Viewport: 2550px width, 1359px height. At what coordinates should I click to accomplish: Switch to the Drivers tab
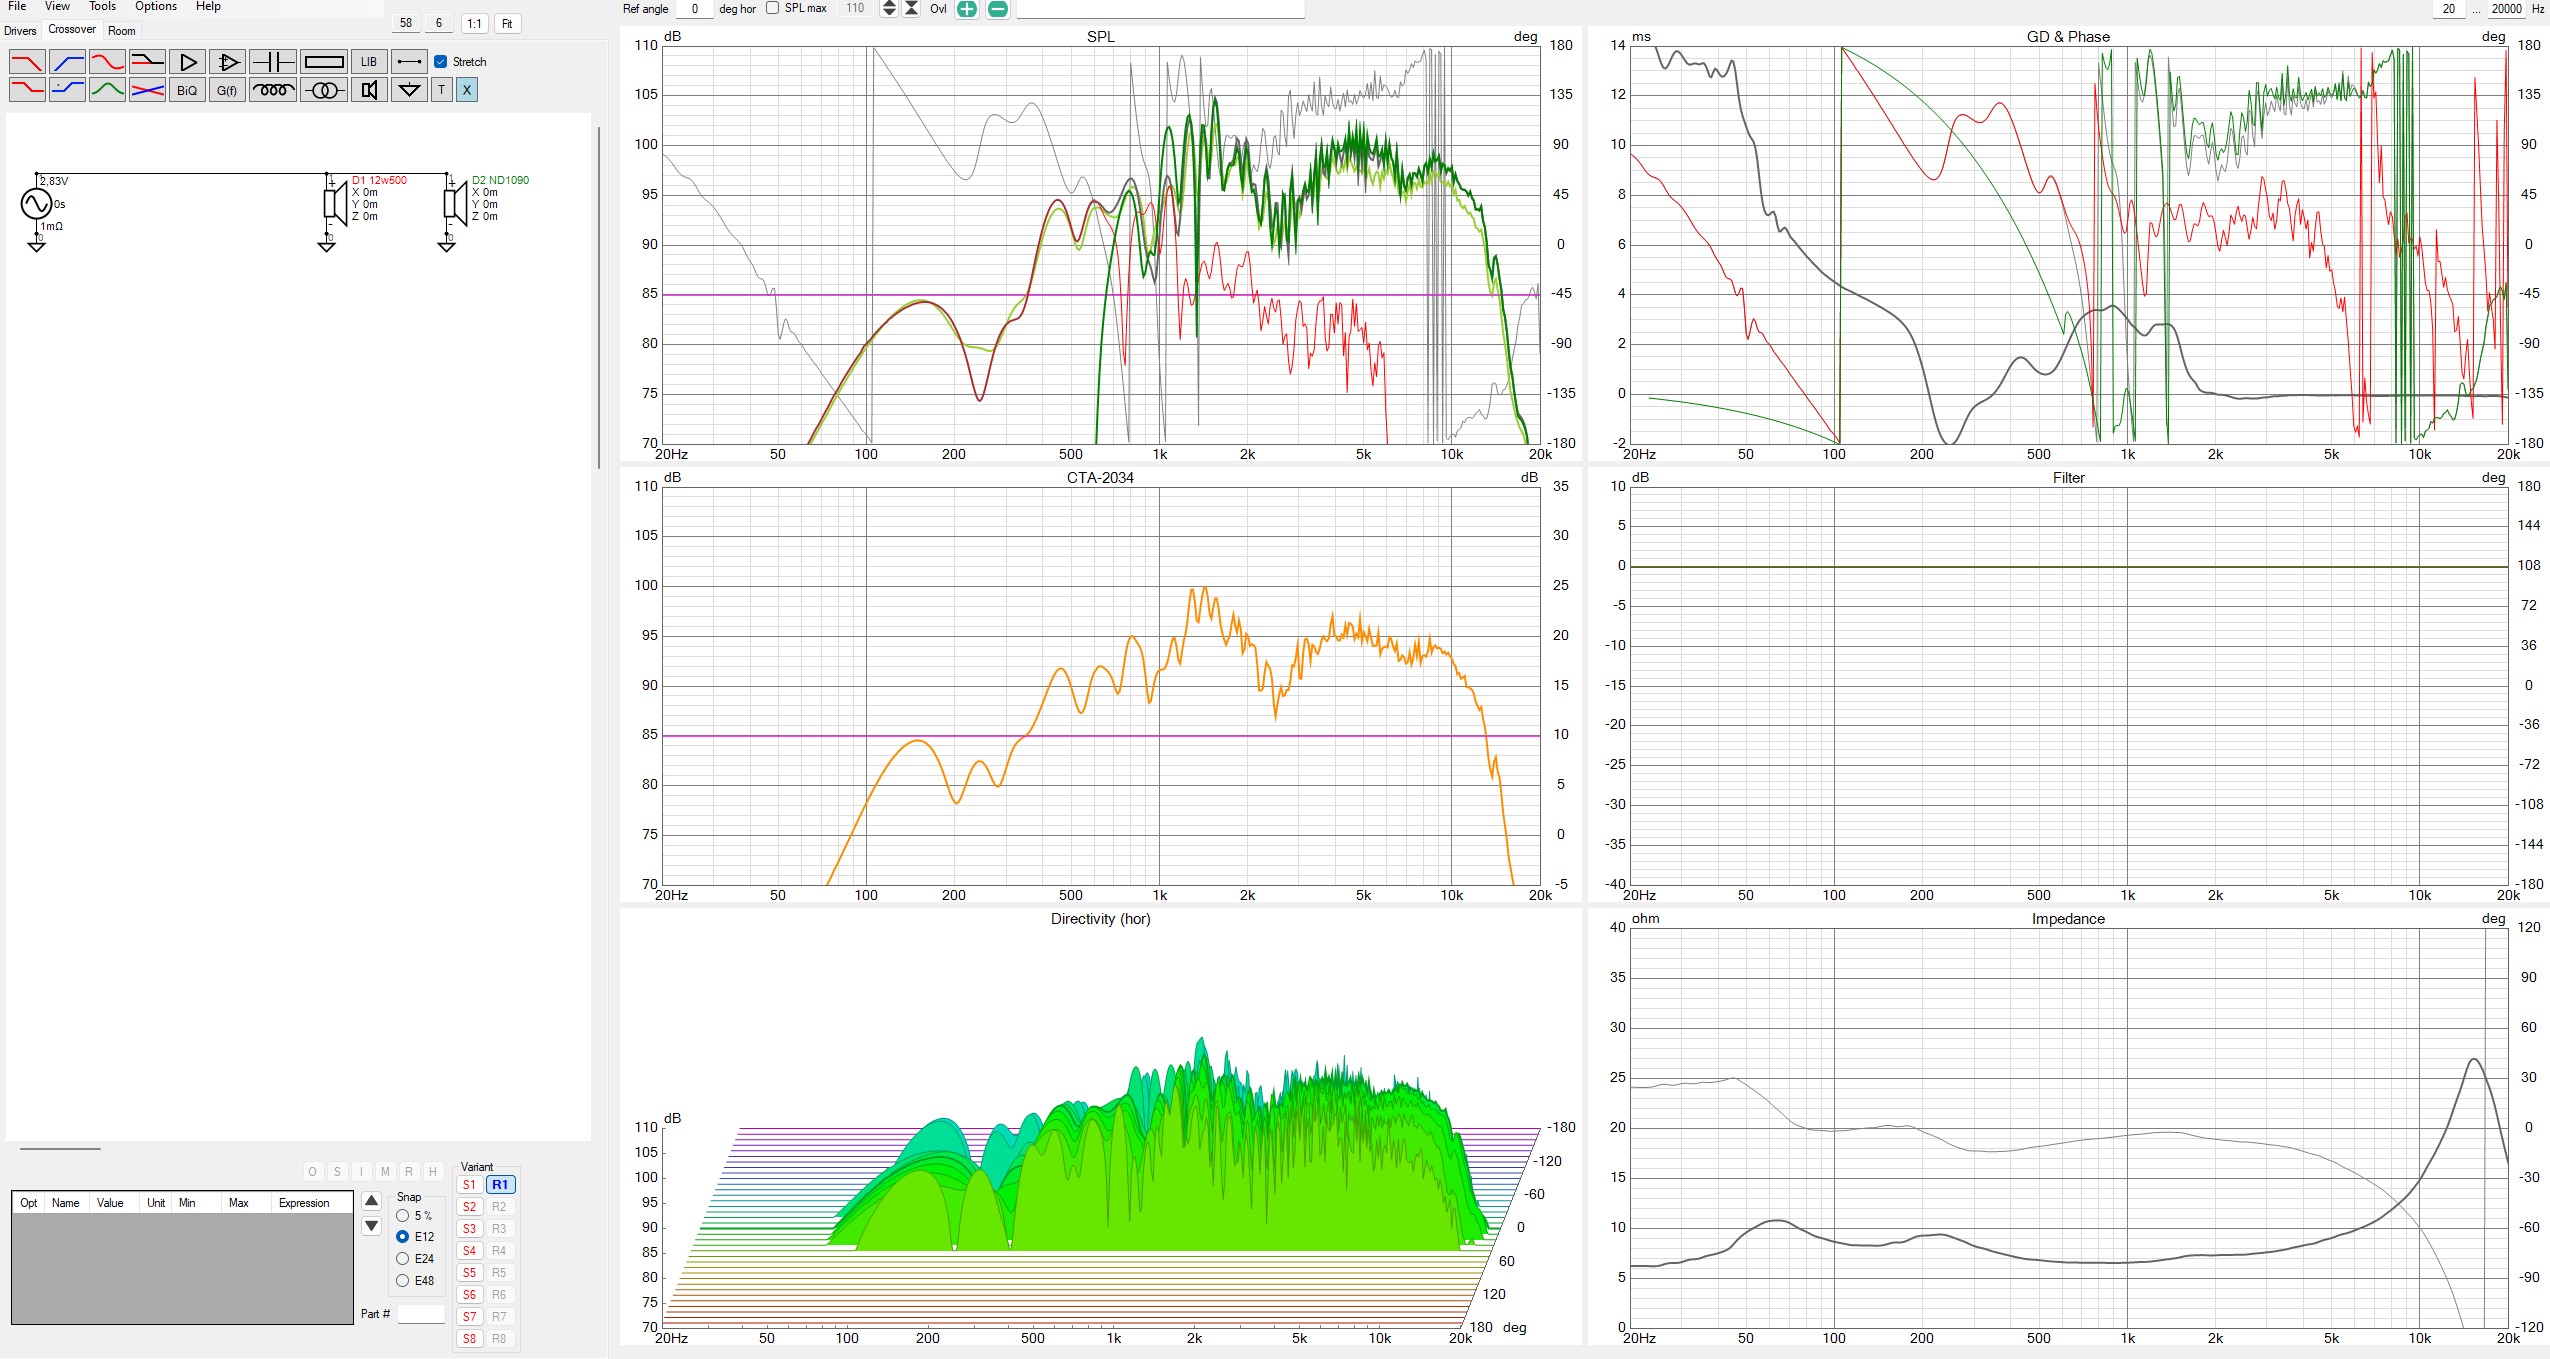click(x=20, y=31)
